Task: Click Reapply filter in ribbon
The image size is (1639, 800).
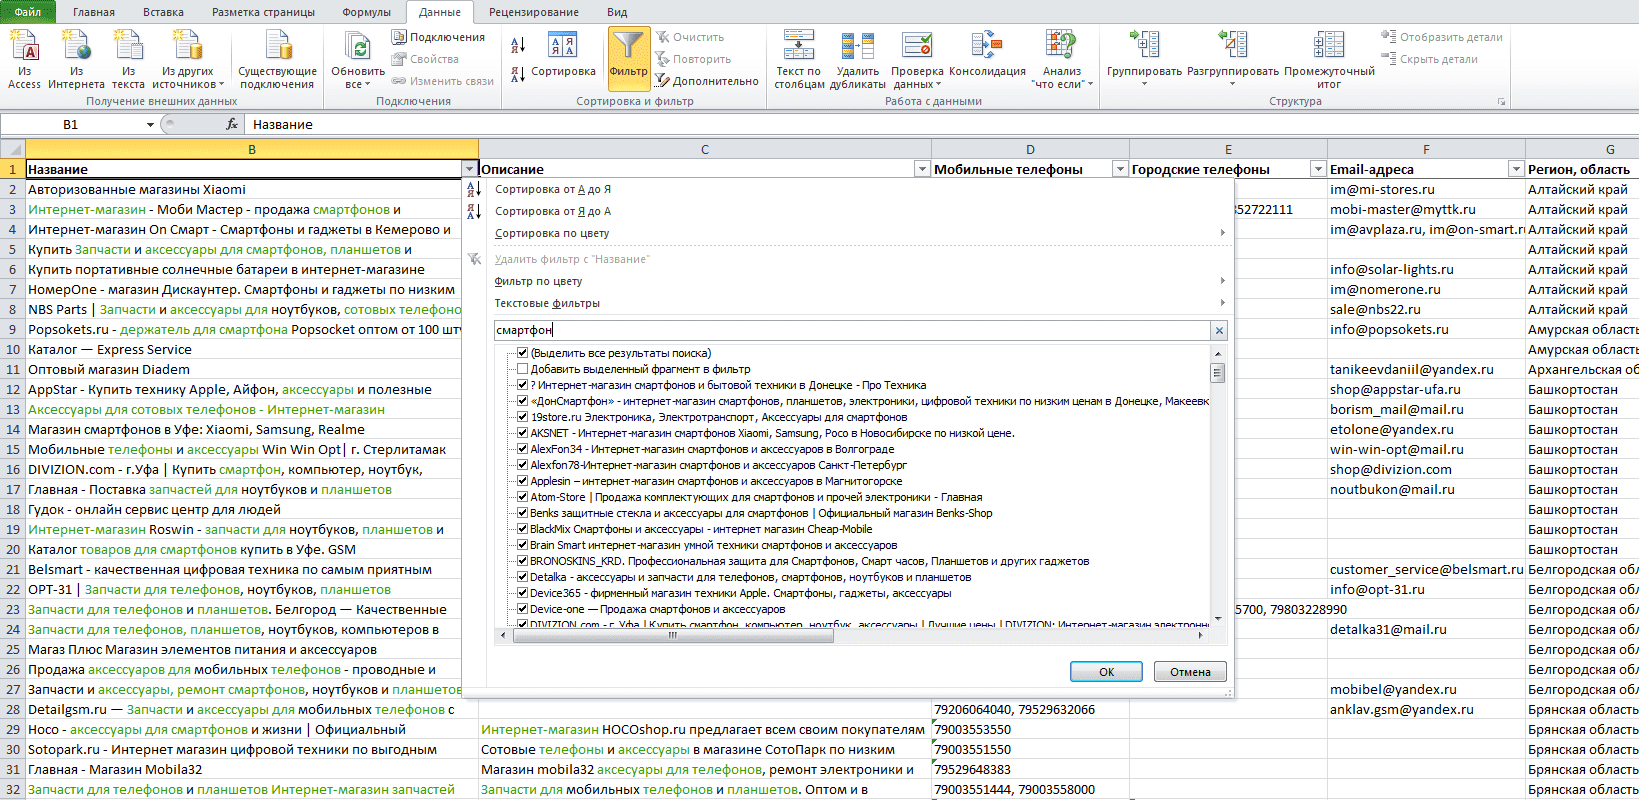Action: click(693, 59)
